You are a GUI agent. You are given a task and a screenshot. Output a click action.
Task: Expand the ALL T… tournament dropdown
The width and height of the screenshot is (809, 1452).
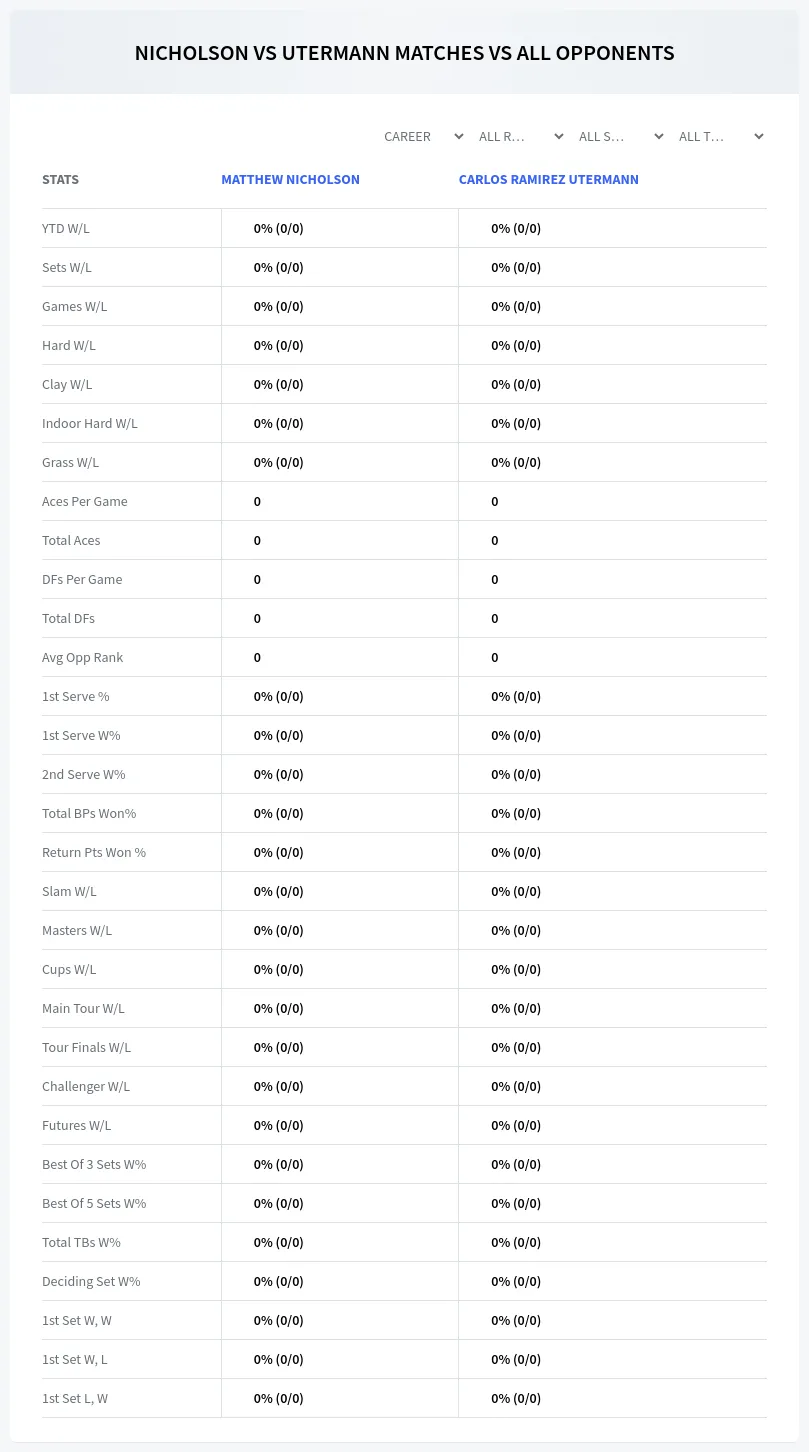click(720, 136)
